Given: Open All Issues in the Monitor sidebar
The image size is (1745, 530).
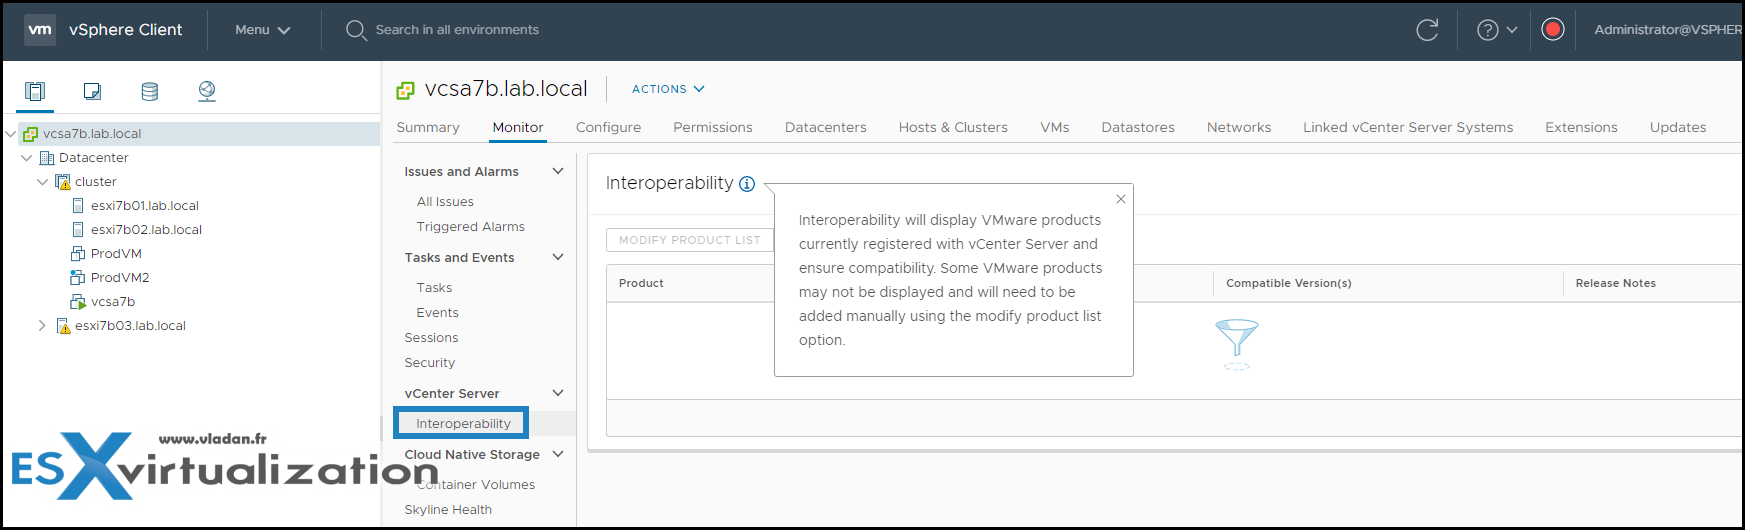Looking at the screenshot, I should pos(445,202).
